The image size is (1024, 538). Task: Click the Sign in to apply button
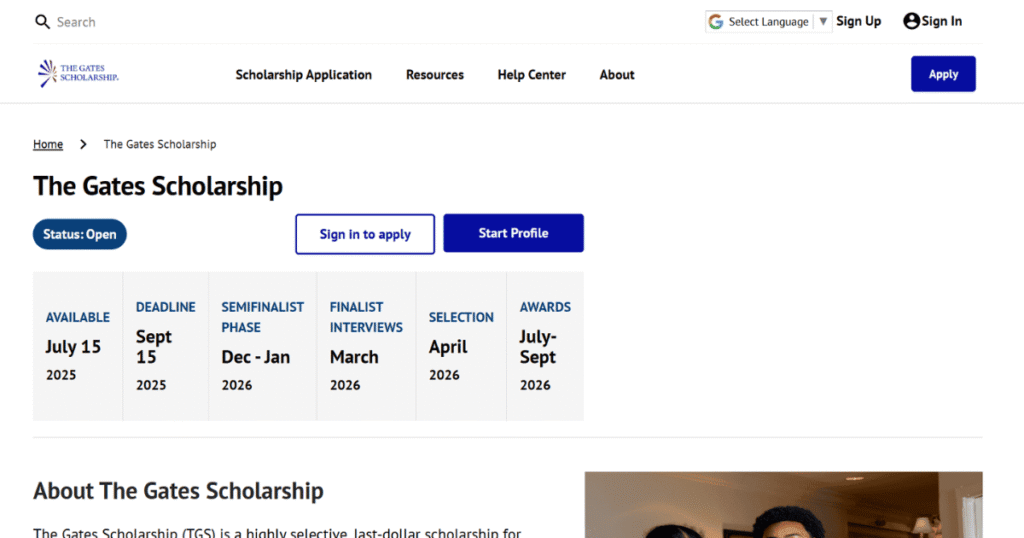[365, 234]
